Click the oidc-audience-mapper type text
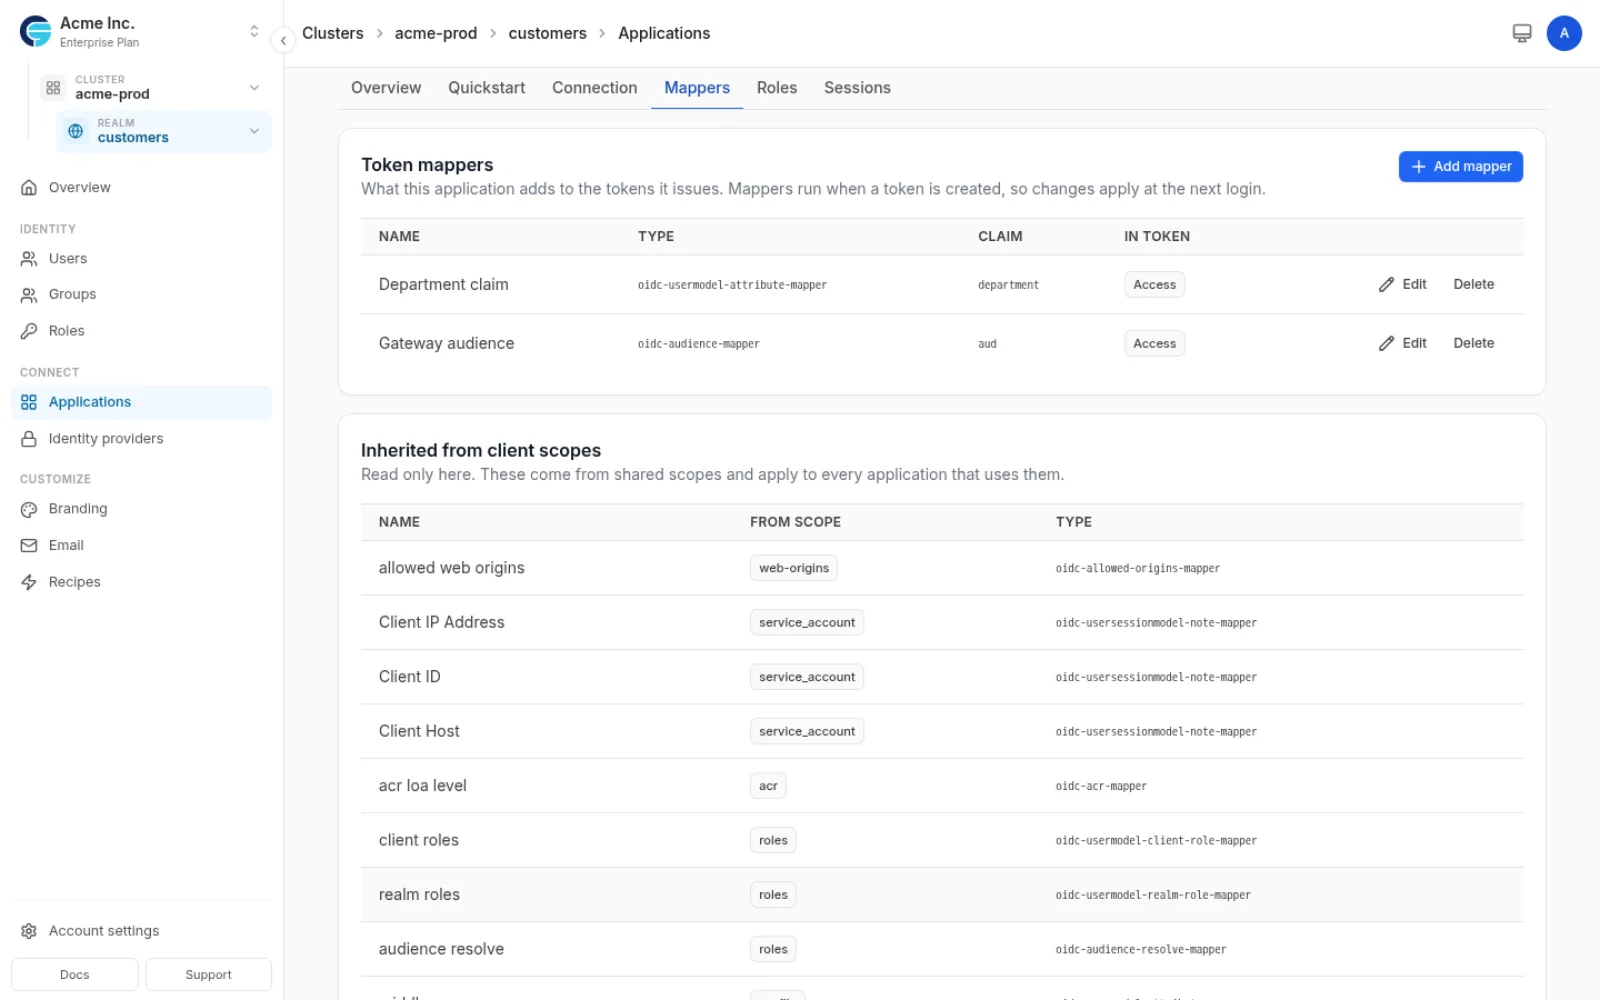 [x=699, y=344]
